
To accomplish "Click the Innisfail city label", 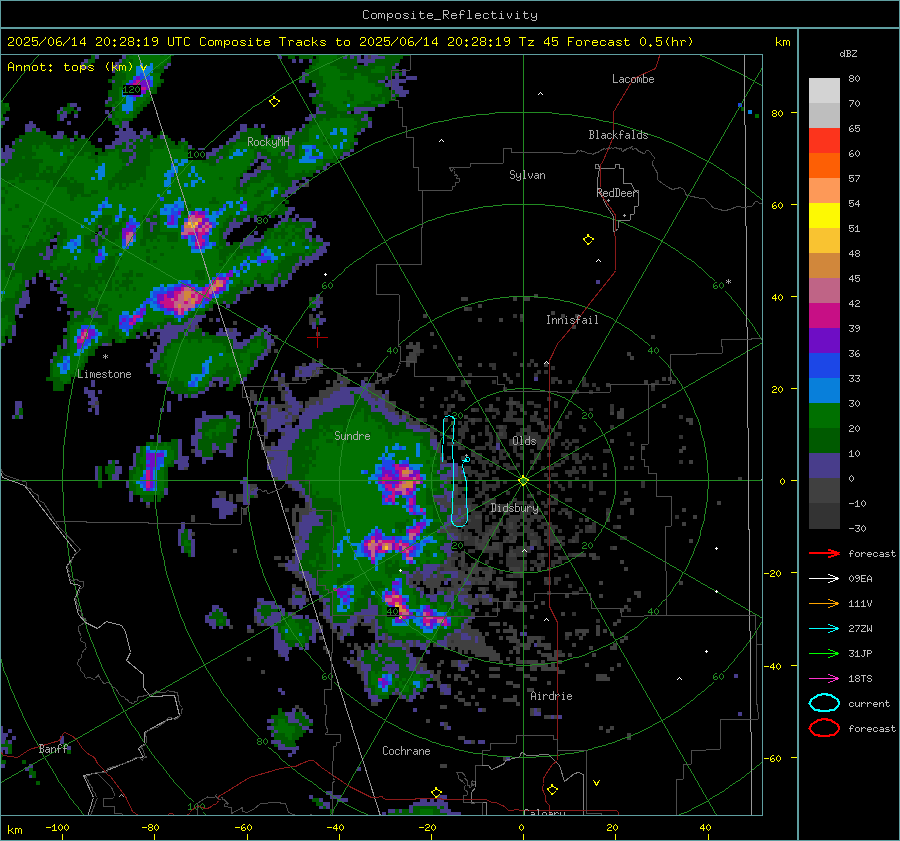I will pos(572,320).
